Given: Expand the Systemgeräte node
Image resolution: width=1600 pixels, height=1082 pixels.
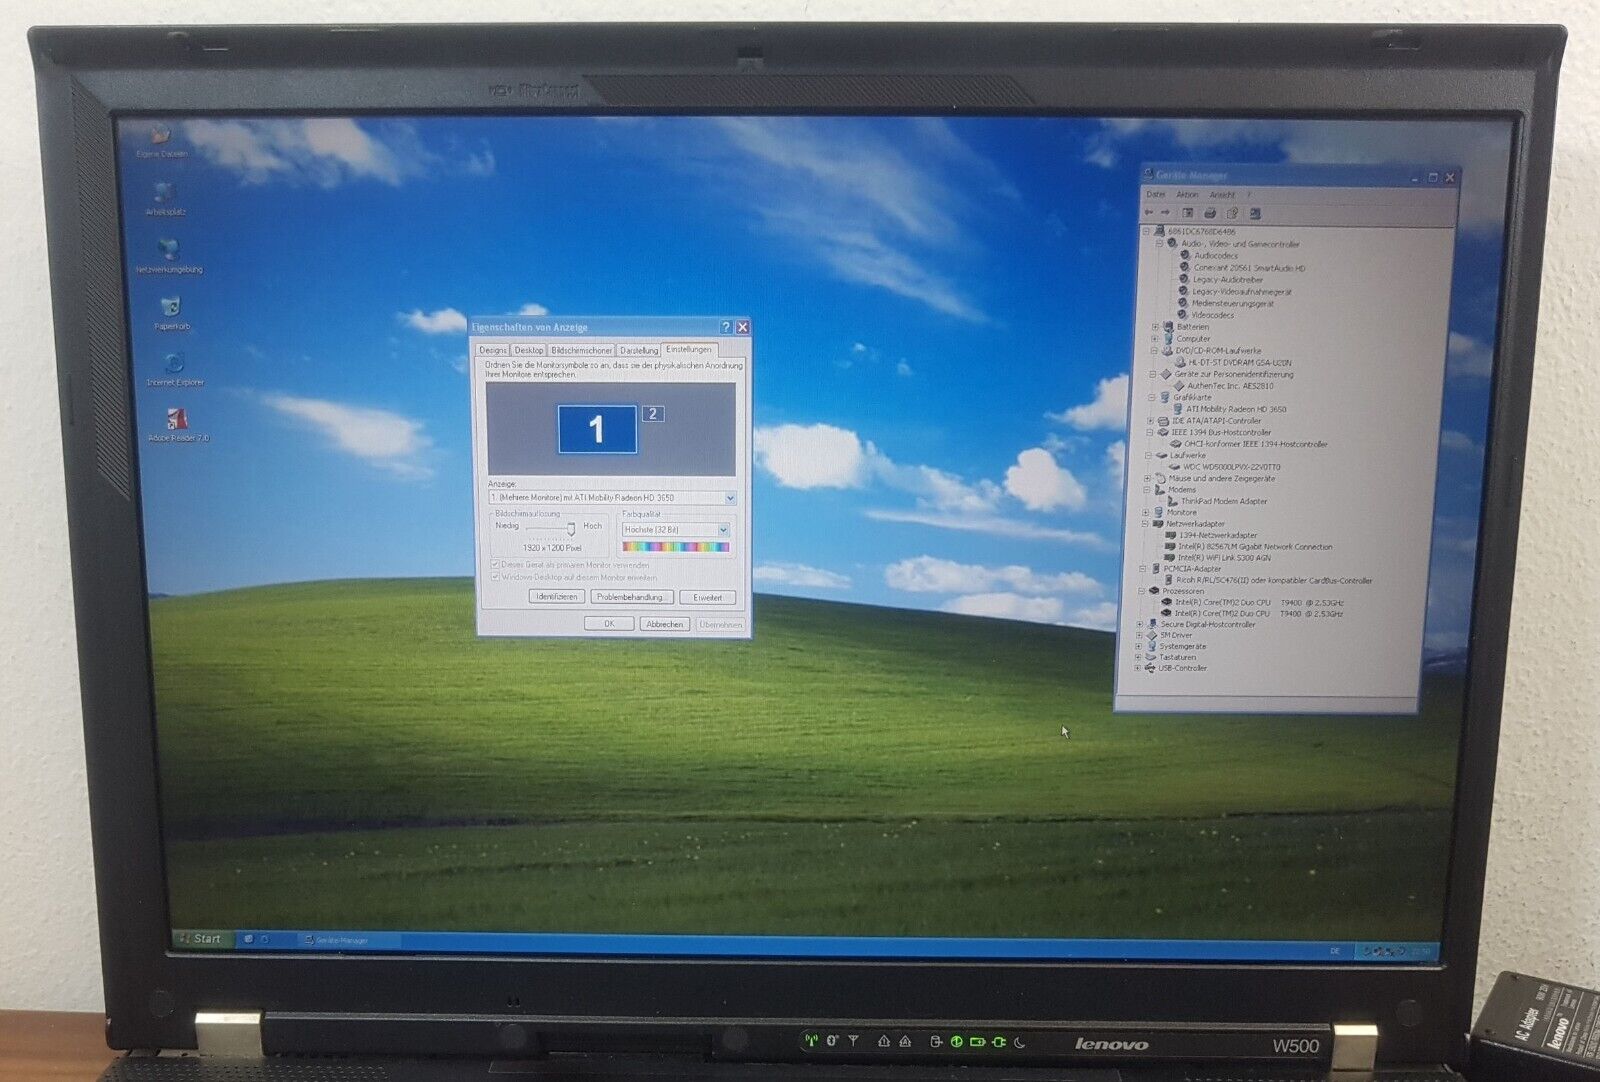Looking at the screenshot, I should point(1139,647).
